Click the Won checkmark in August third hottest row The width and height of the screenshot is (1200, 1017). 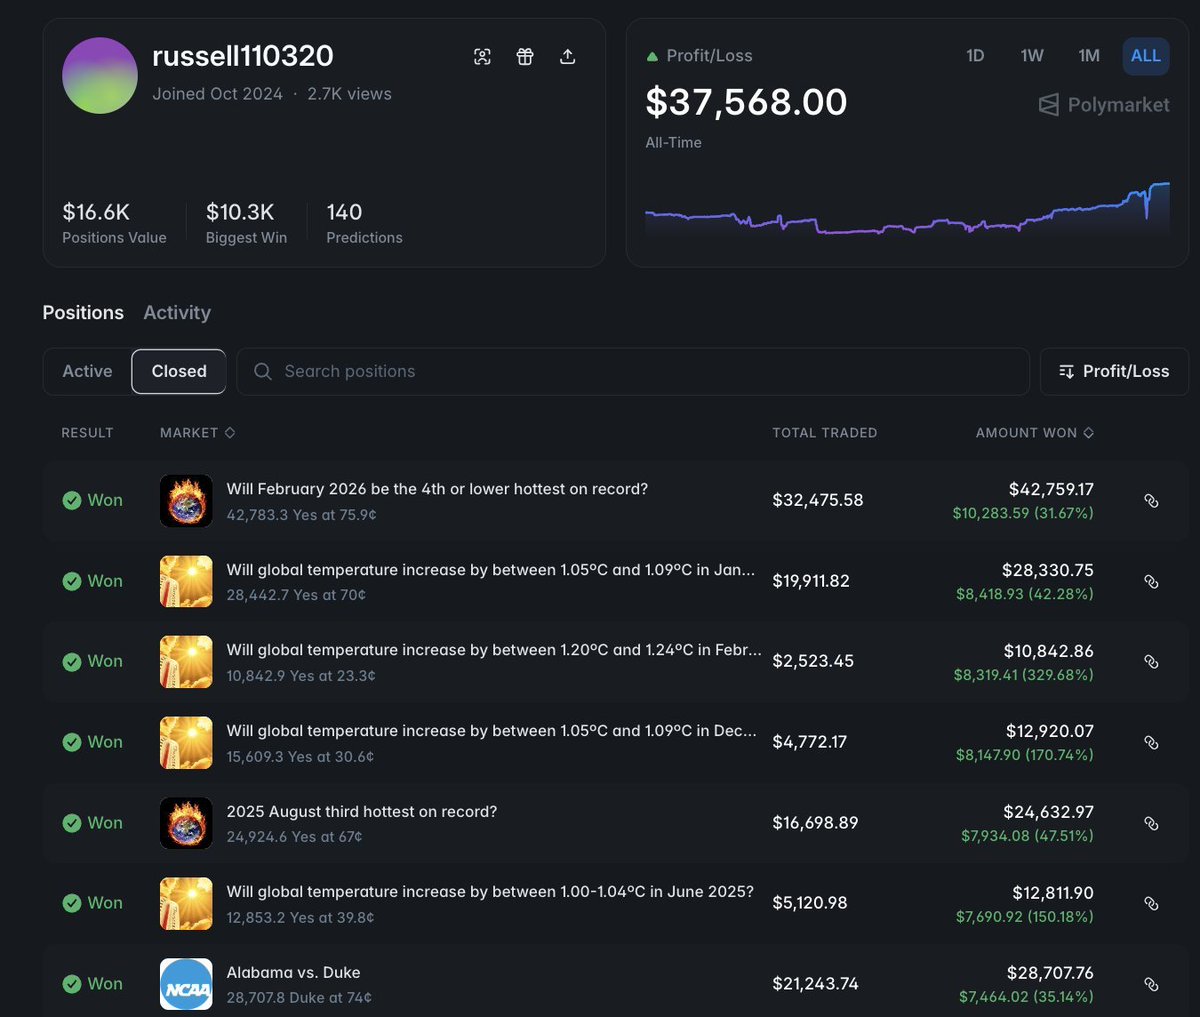coord(72,823)
